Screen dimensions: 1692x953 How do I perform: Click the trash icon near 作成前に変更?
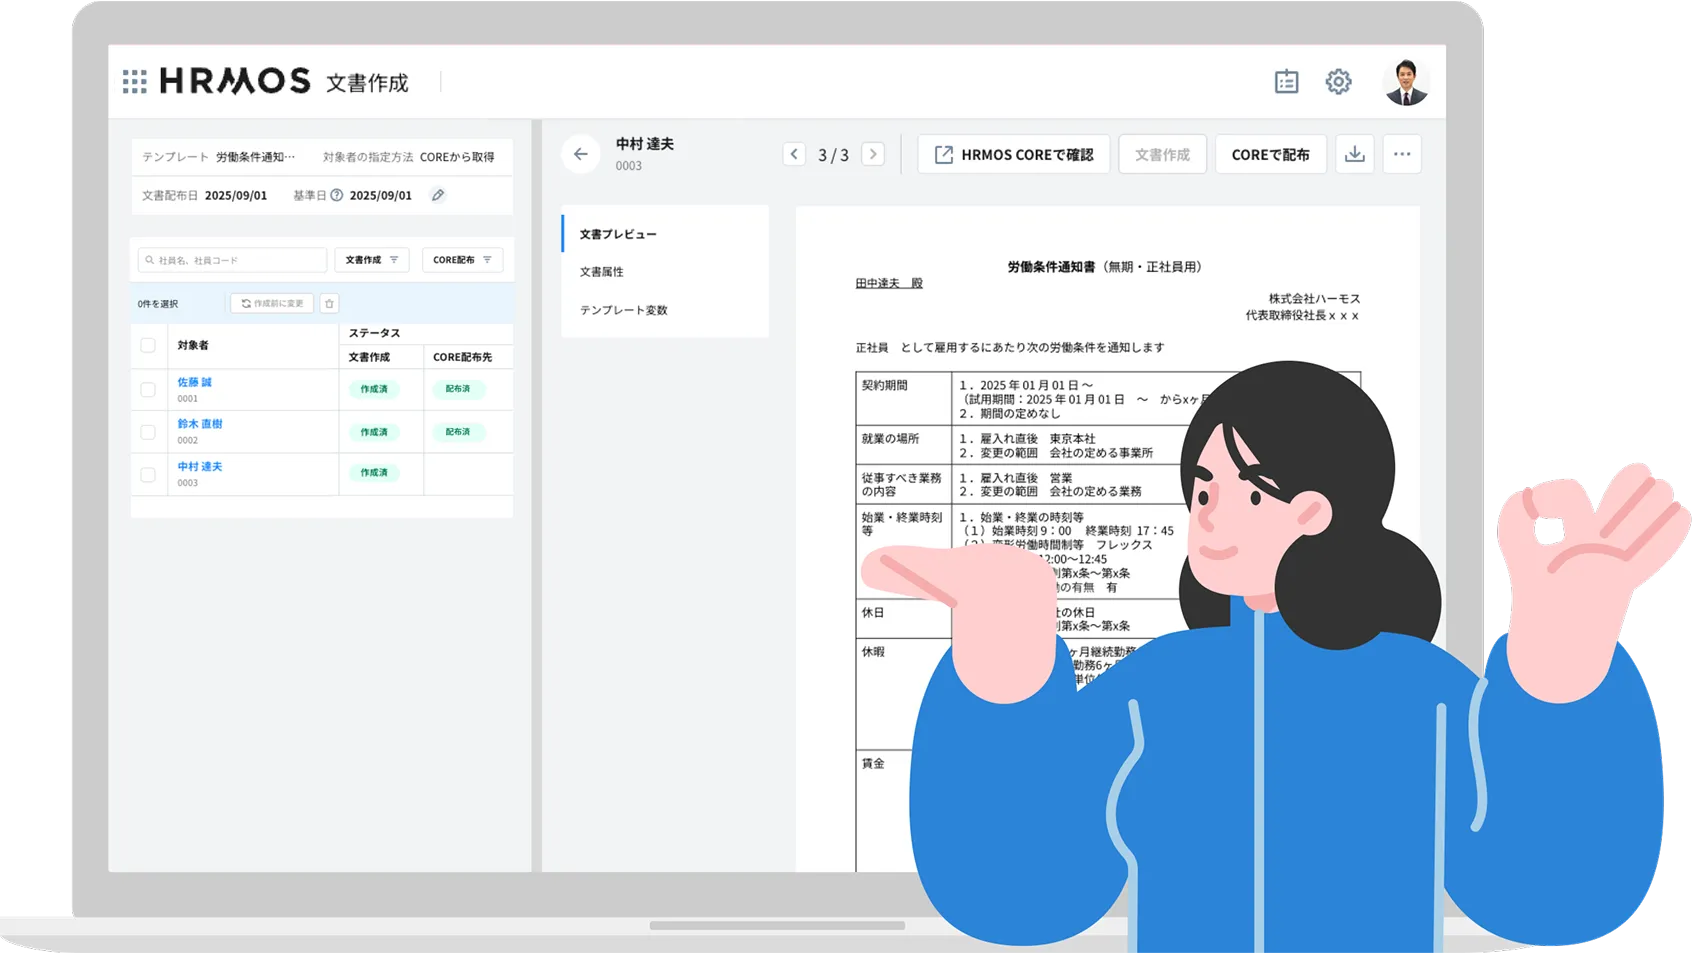tap(328, 302)
